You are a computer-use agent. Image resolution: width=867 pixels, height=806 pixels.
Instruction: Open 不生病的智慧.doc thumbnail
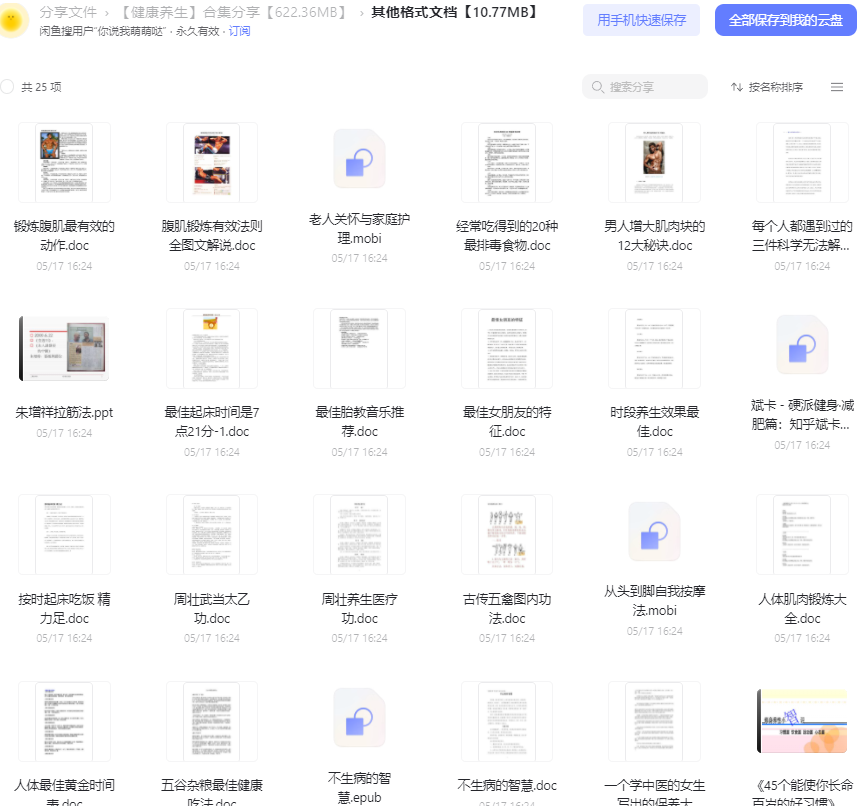coord(507,721)
